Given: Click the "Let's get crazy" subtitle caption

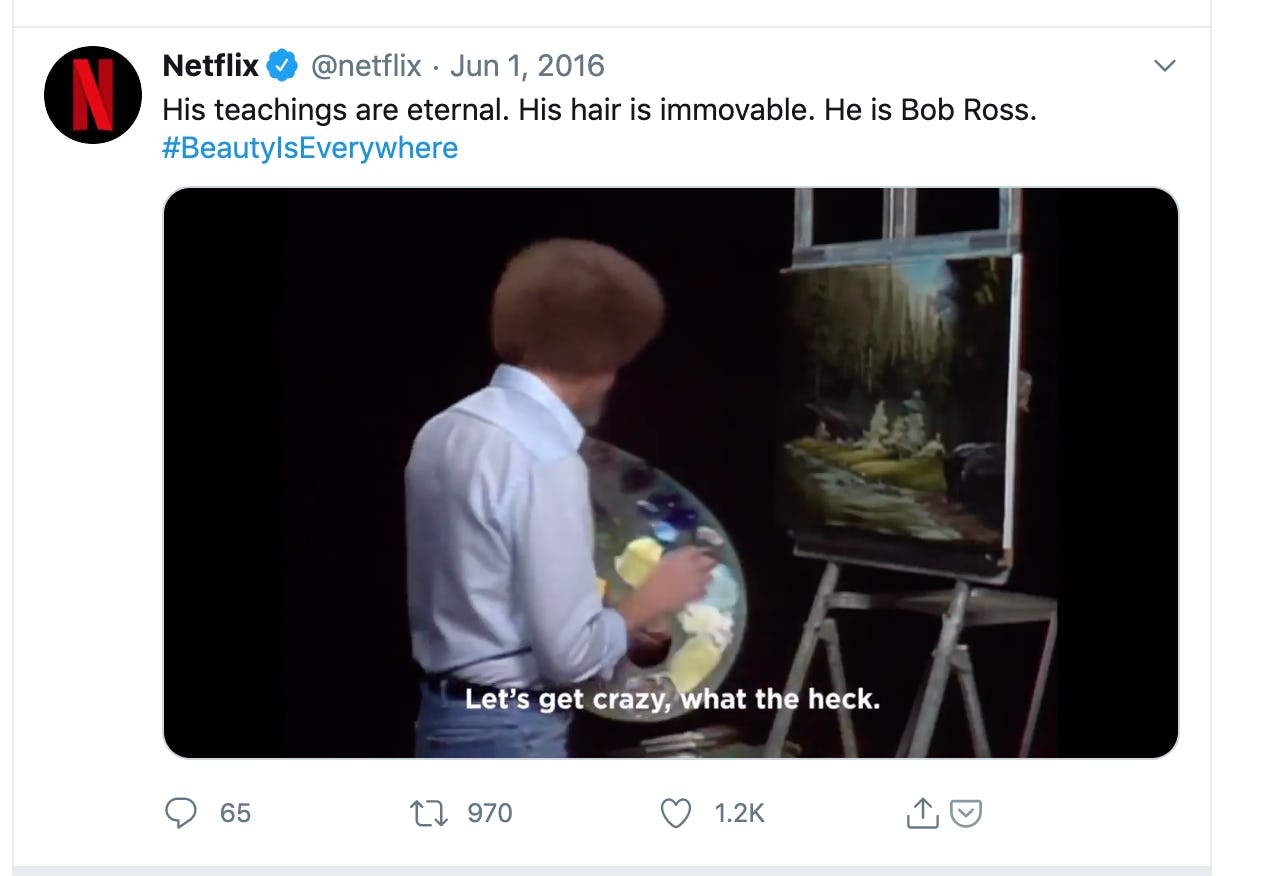Looking at the screenshot, I should pos(672,698).
